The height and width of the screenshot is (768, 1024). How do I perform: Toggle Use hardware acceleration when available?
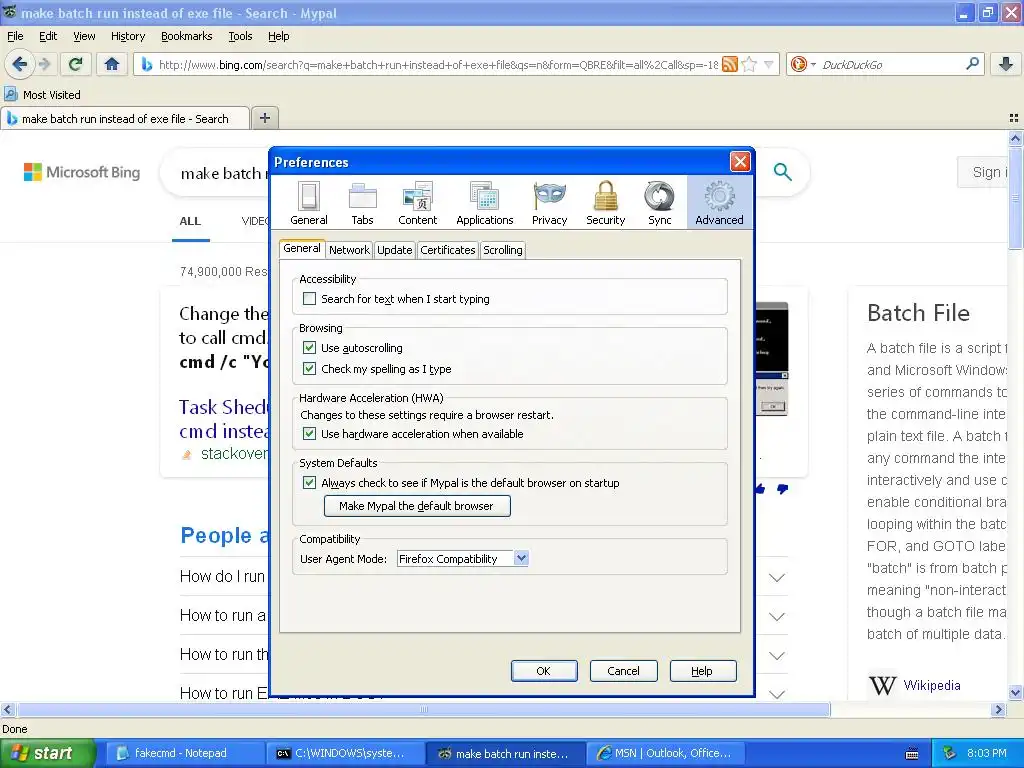[x=310, y=434]
